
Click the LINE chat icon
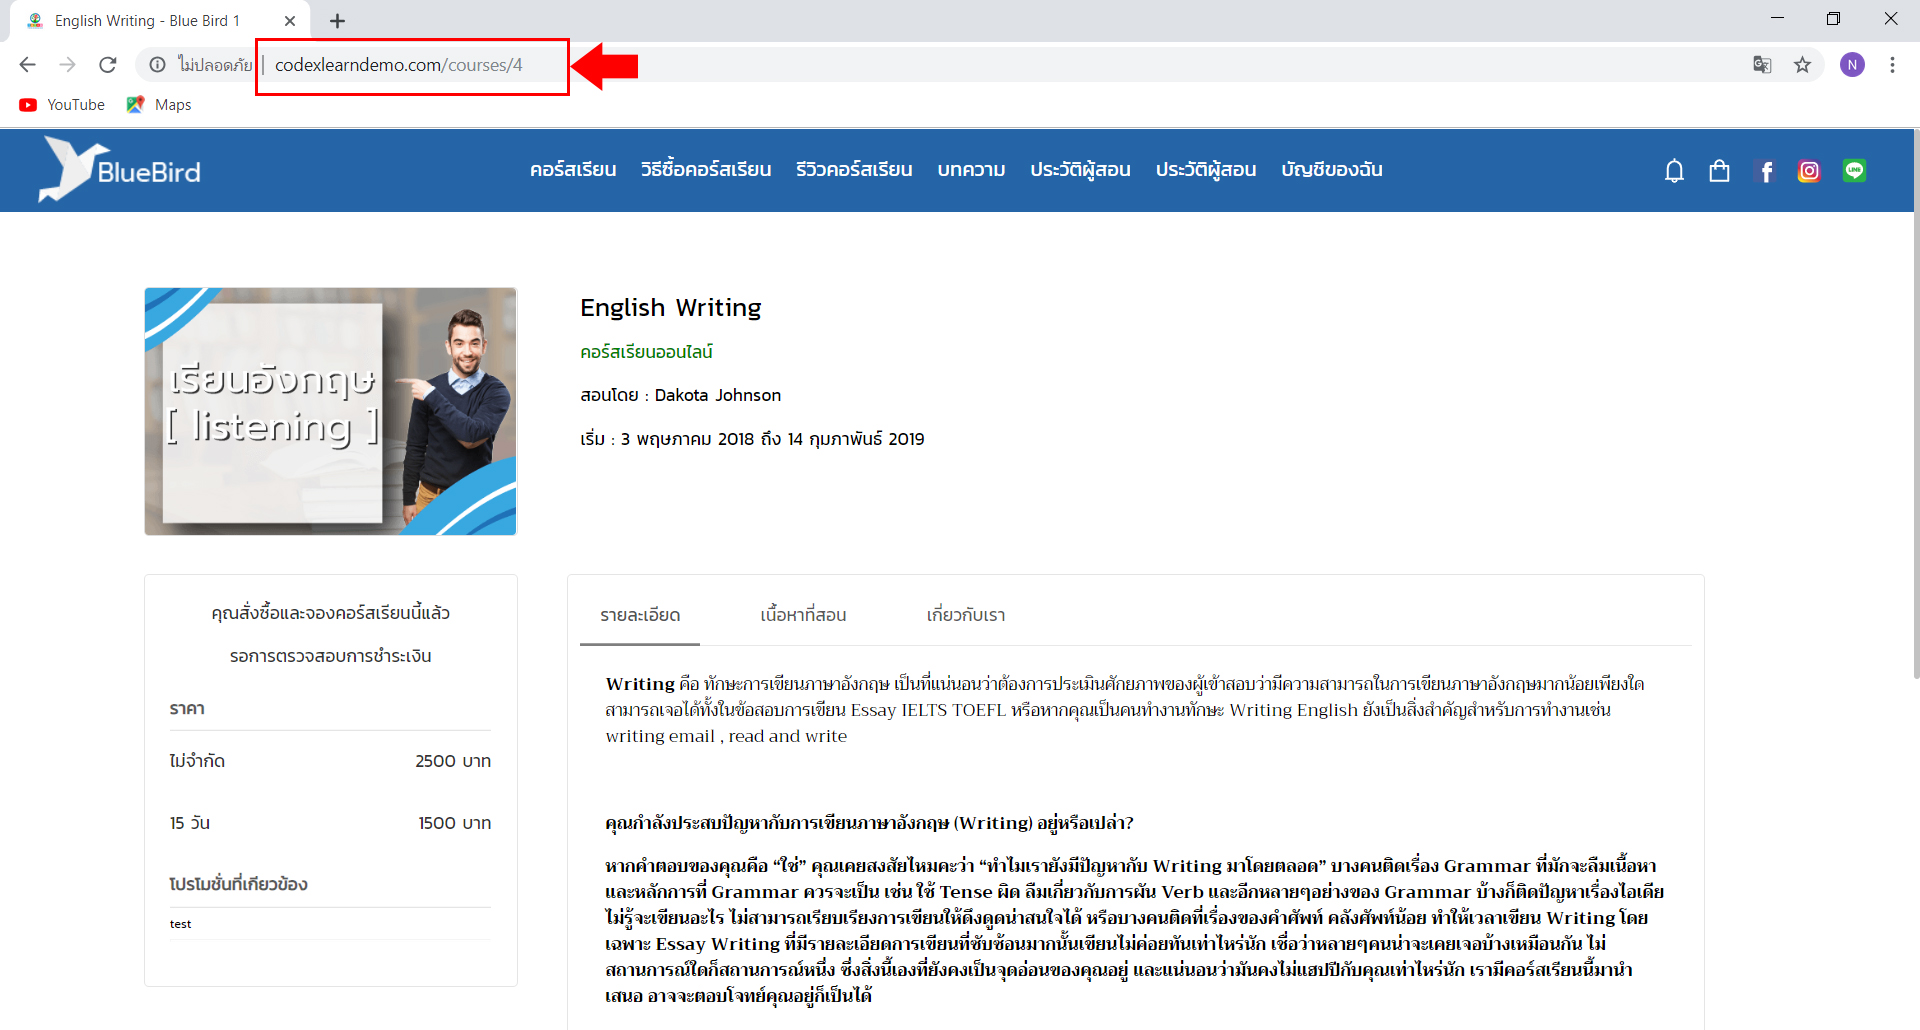tap(1854, 171)
